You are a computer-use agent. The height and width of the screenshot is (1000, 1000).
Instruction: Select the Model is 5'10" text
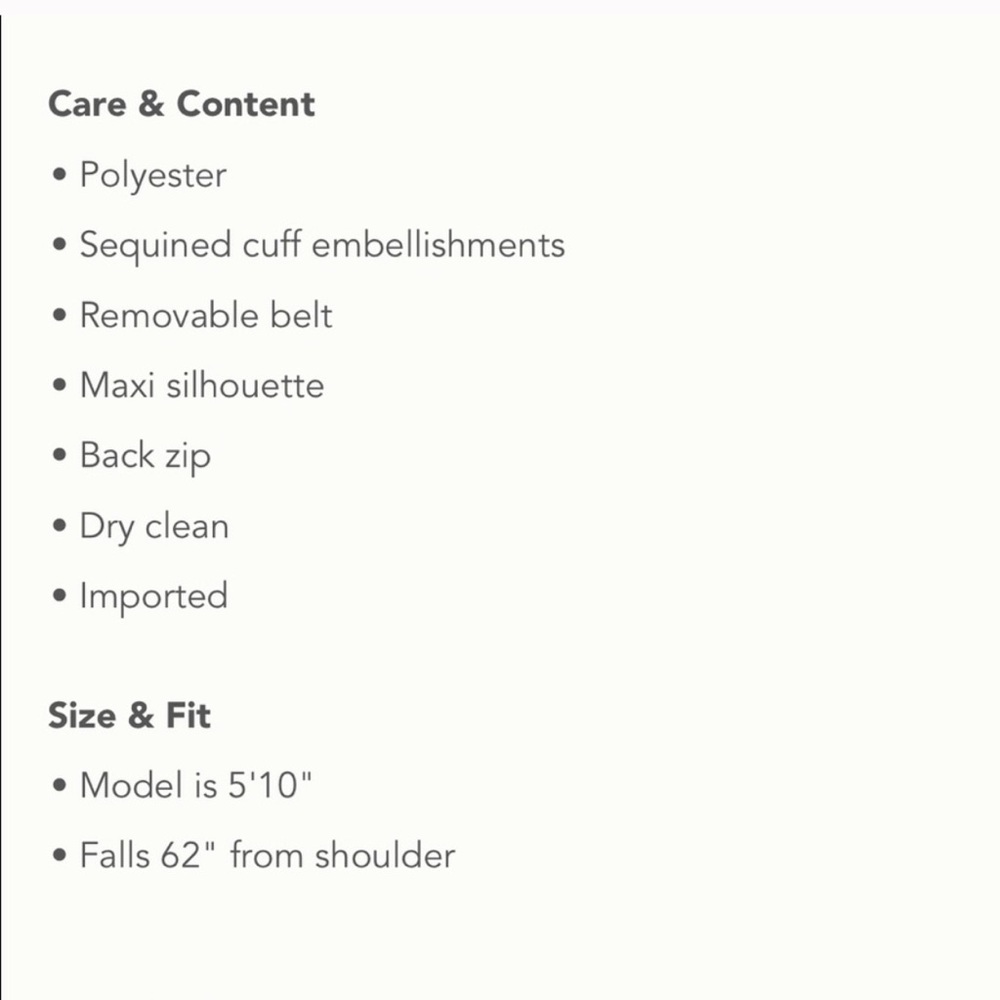point(196,784)
